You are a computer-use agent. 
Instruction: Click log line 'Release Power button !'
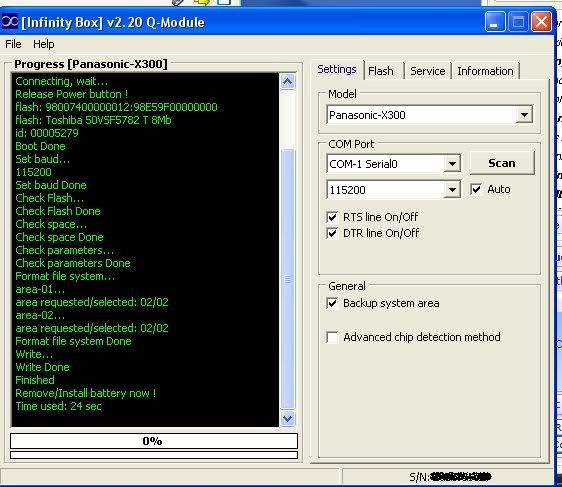72,94
